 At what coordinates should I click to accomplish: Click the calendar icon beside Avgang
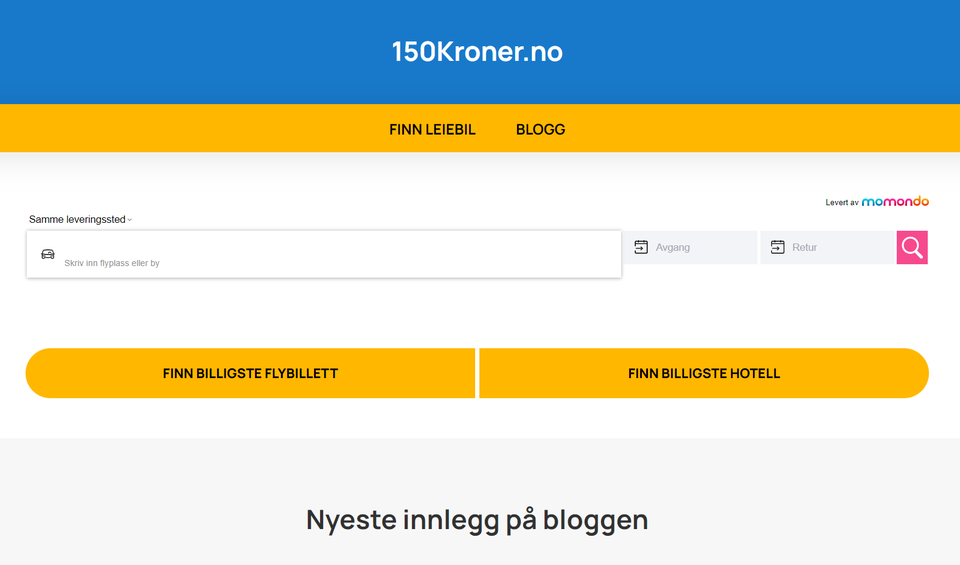tap(641, 247)
